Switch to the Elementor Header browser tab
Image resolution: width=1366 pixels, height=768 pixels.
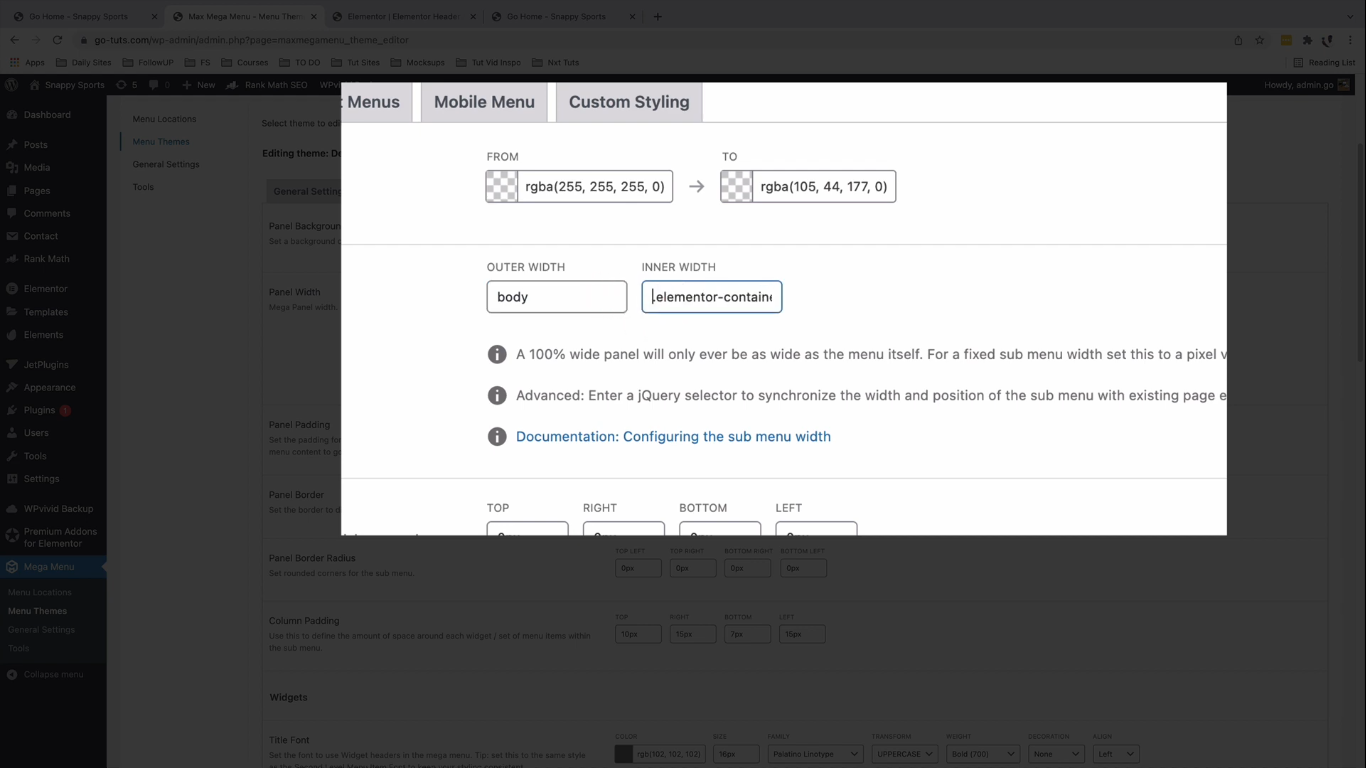pos(402,17)
